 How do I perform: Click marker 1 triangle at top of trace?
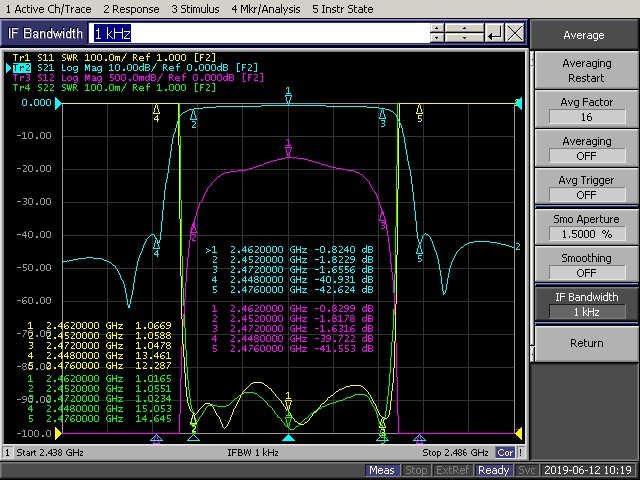pos(288,98)
